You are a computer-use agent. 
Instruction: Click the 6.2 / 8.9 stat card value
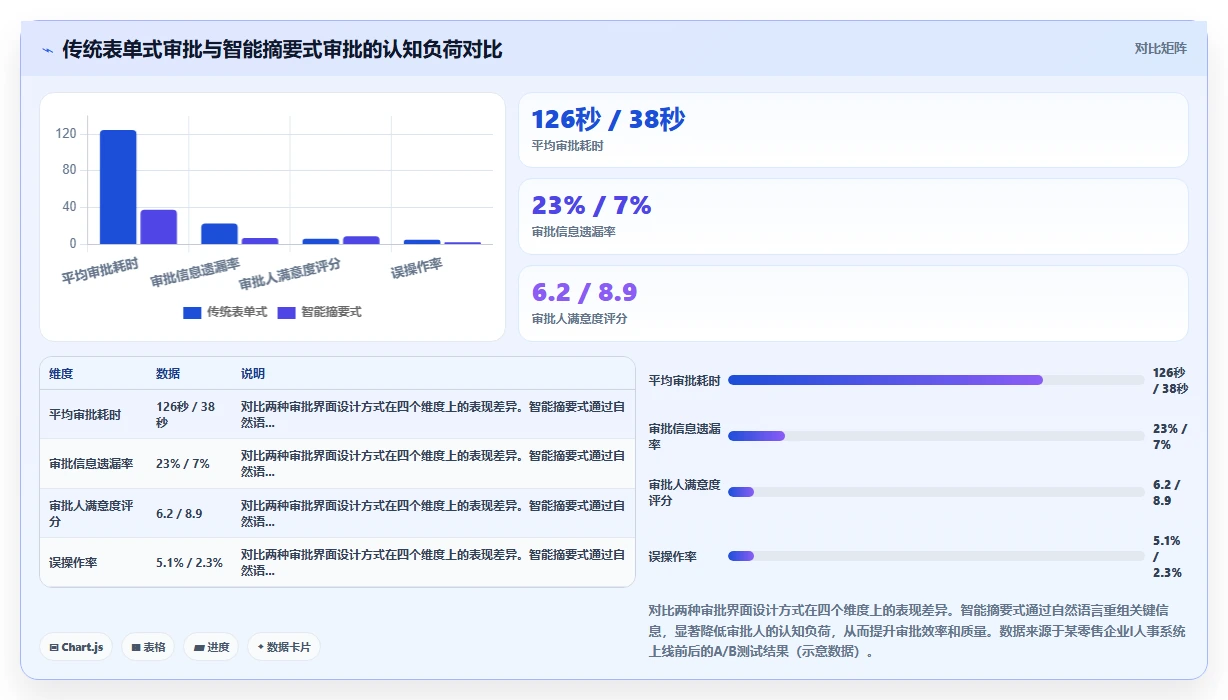tap(584, 292)
